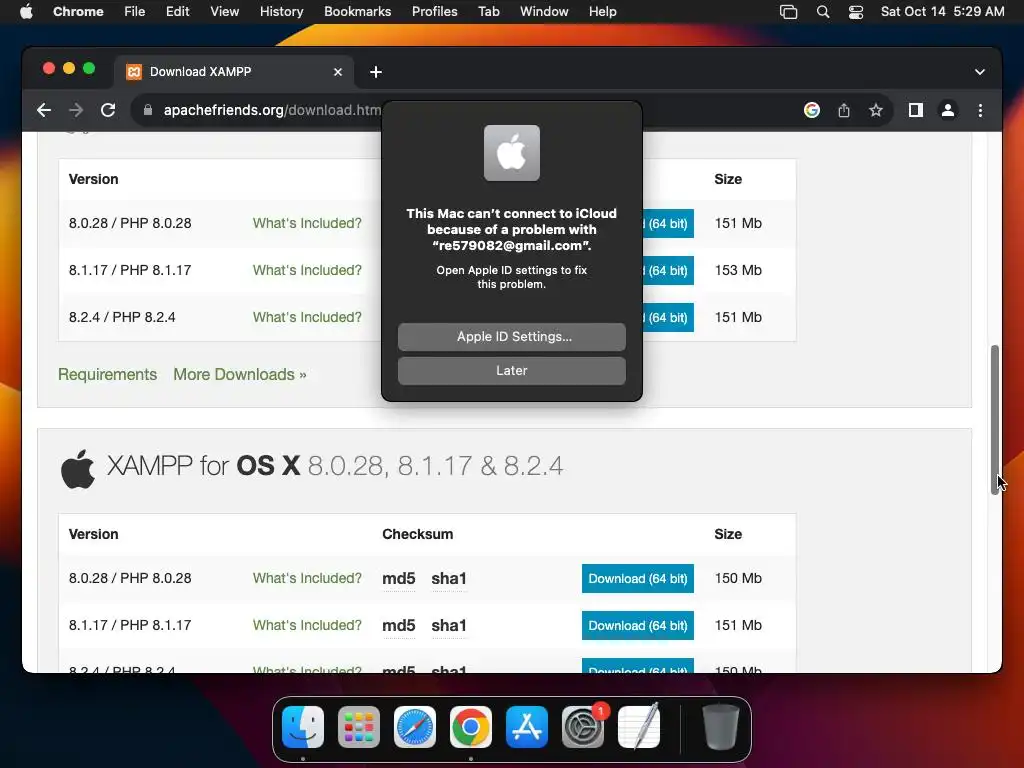This screenshot has width=1024, height=768.
Task: Open the History menu
Action: click(281, 11)
